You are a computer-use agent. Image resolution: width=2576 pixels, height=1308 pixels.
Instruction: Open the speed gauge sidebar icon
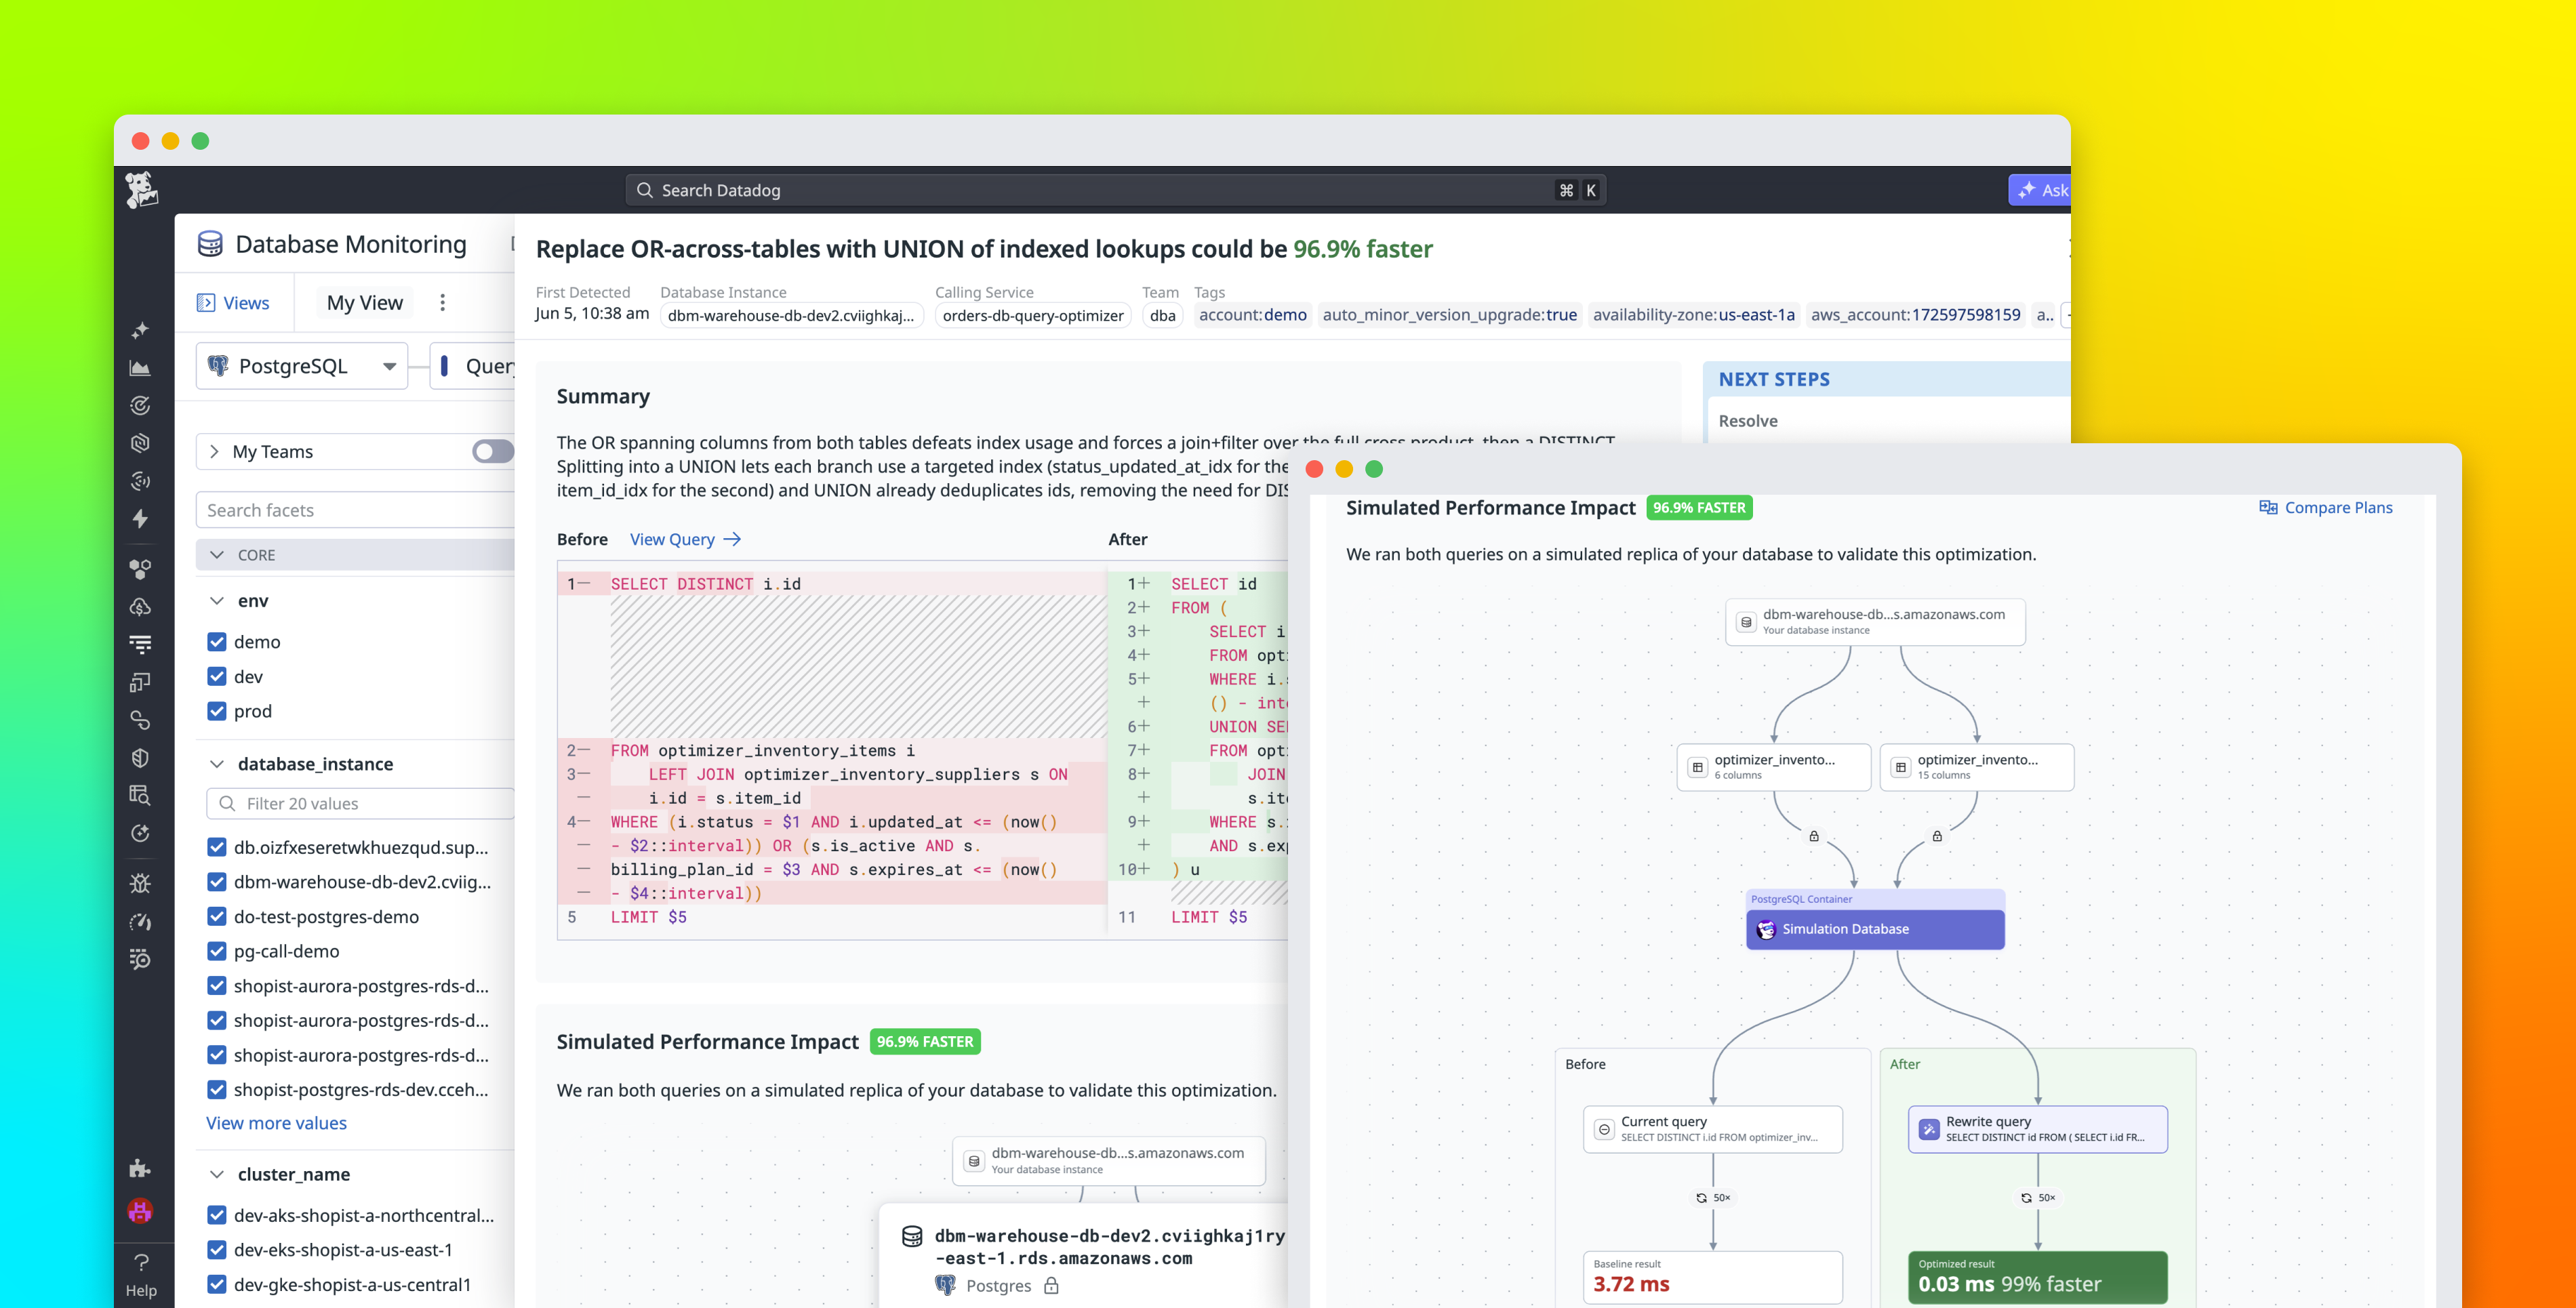[x=141, y=922]
